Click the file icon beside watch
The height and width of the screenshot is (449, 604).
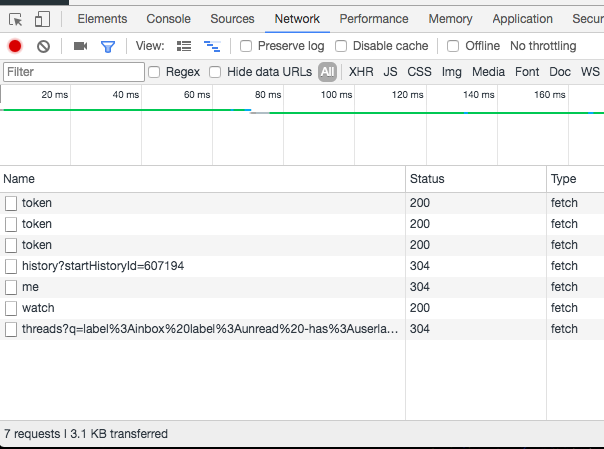pos(11,308)
